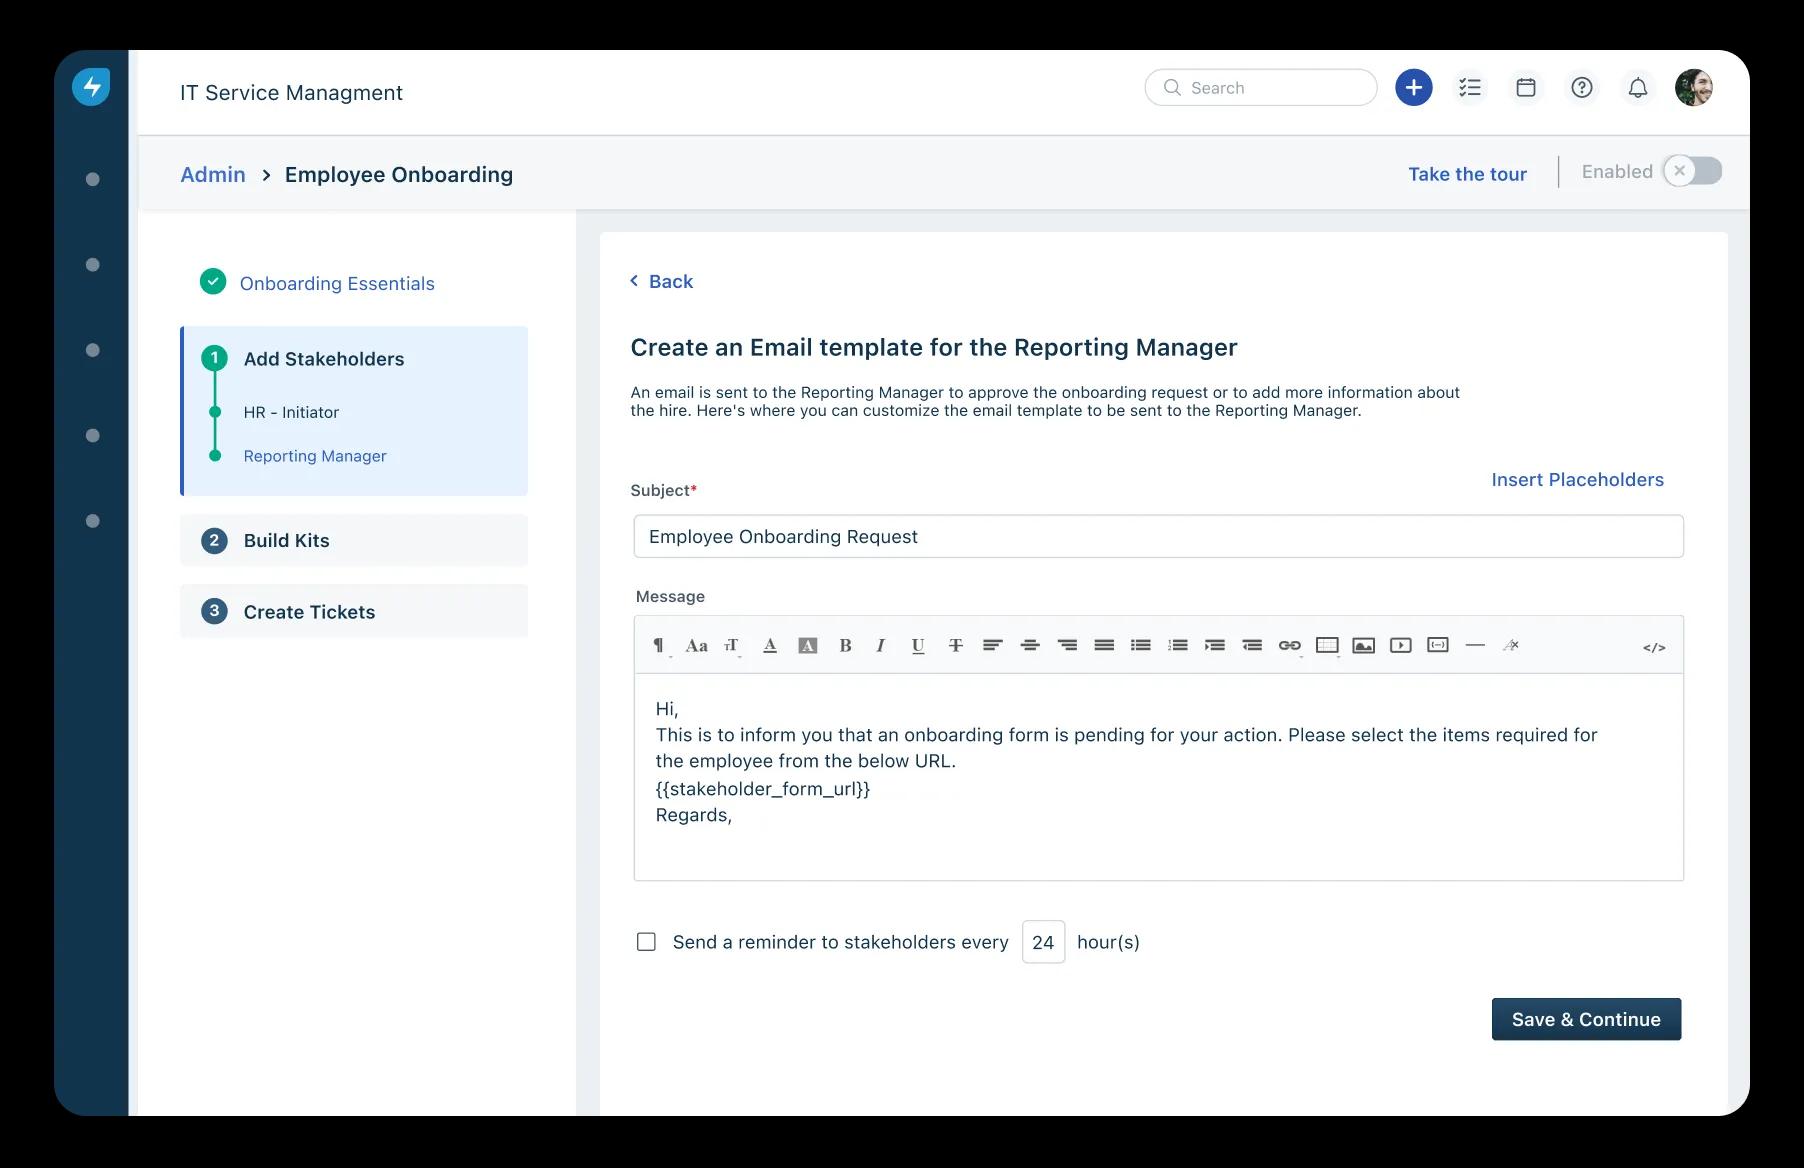Go Back to previous page
The image size is (1804, 1168).
(x=662, y=282)
